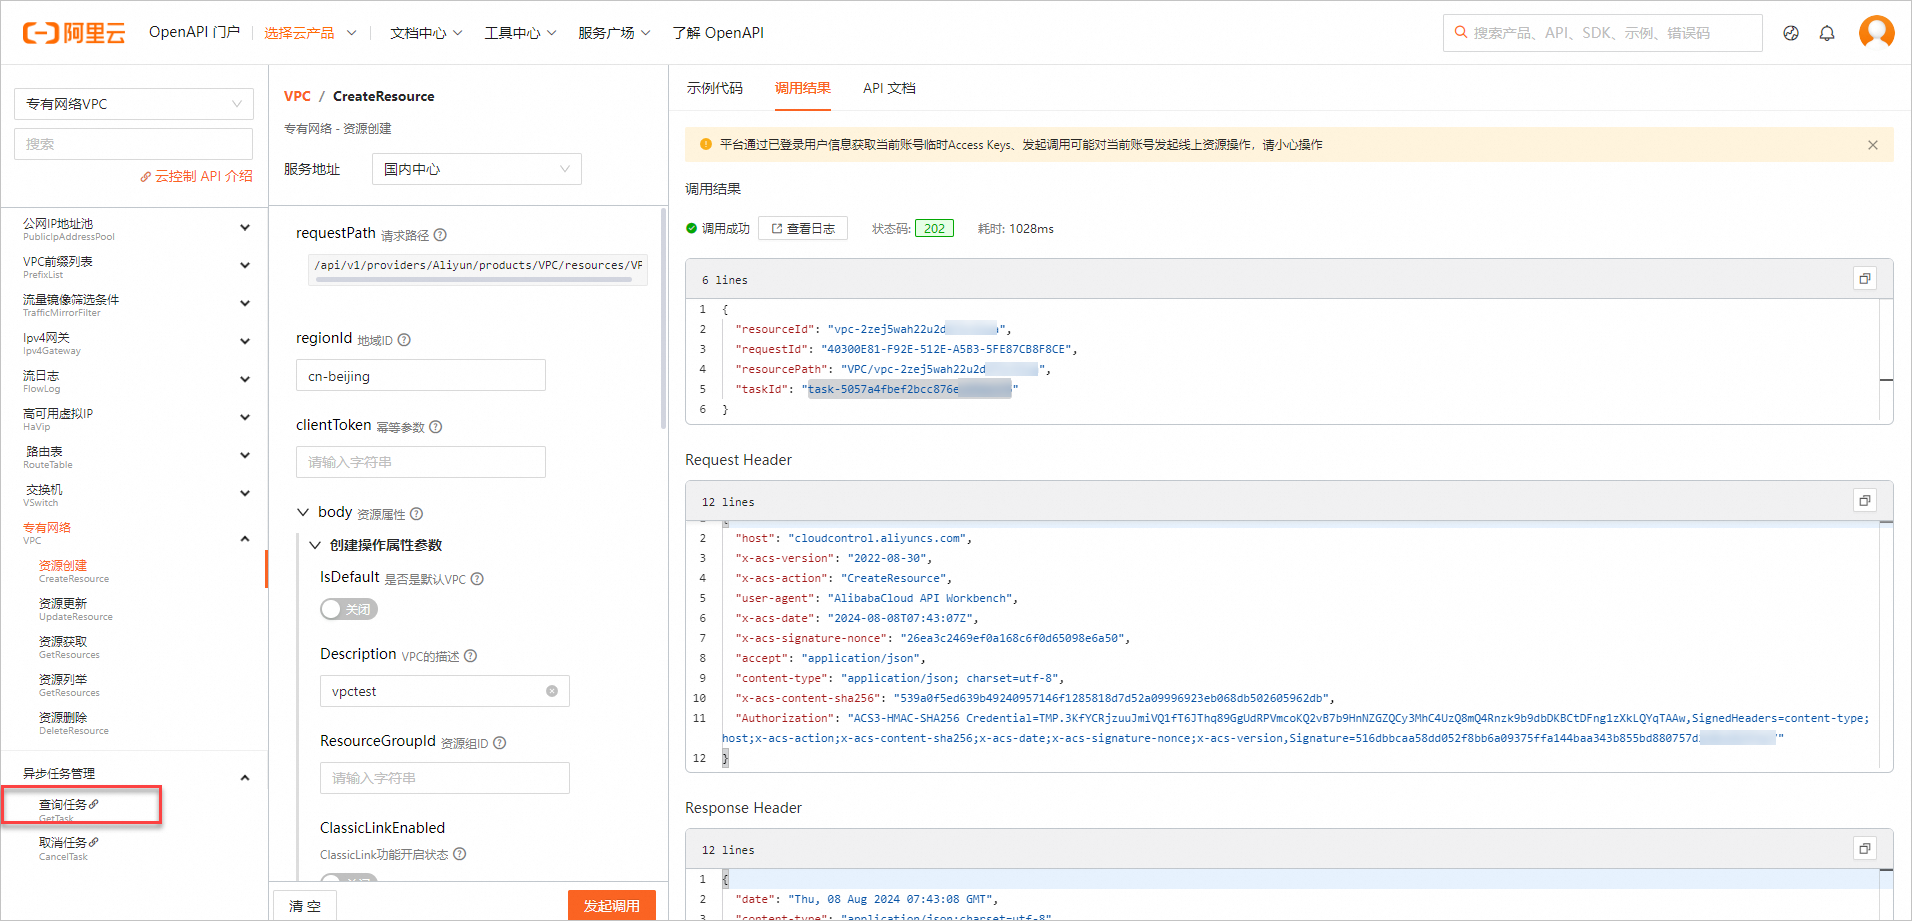Click help icon next to regionId
The height and width of the screenshot is (921, 1912).
[x=404, y=340]
